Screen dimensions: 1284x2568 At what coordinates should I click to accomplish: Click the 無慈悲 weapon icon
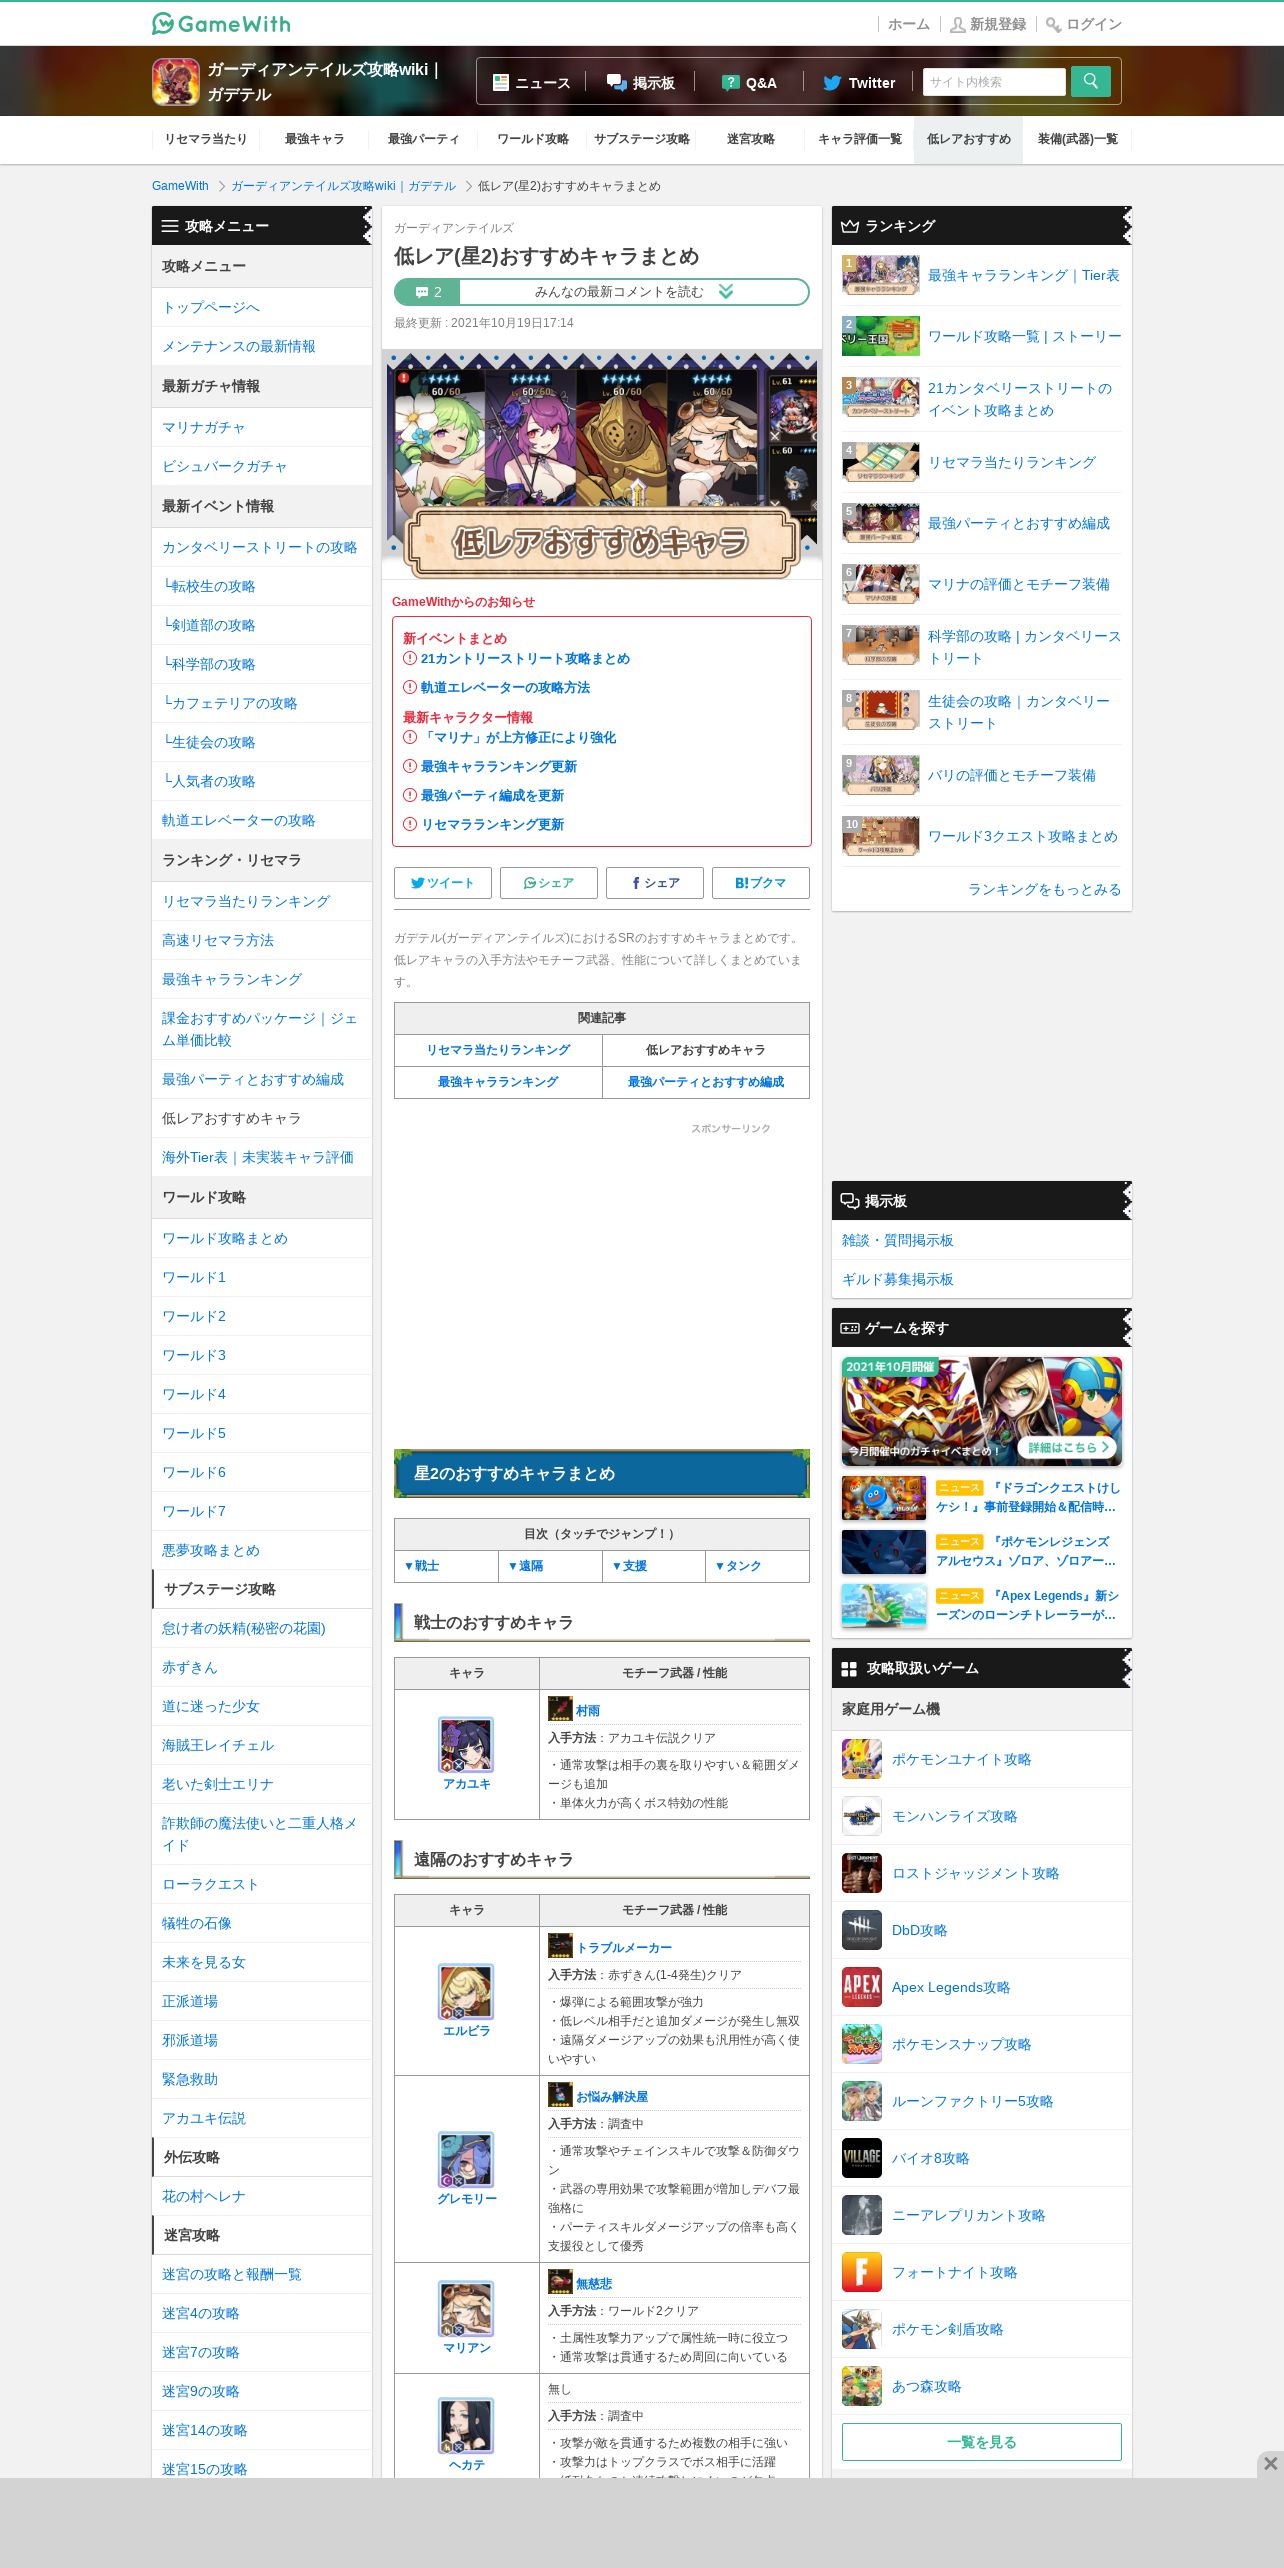click(x=560, y=2281)
